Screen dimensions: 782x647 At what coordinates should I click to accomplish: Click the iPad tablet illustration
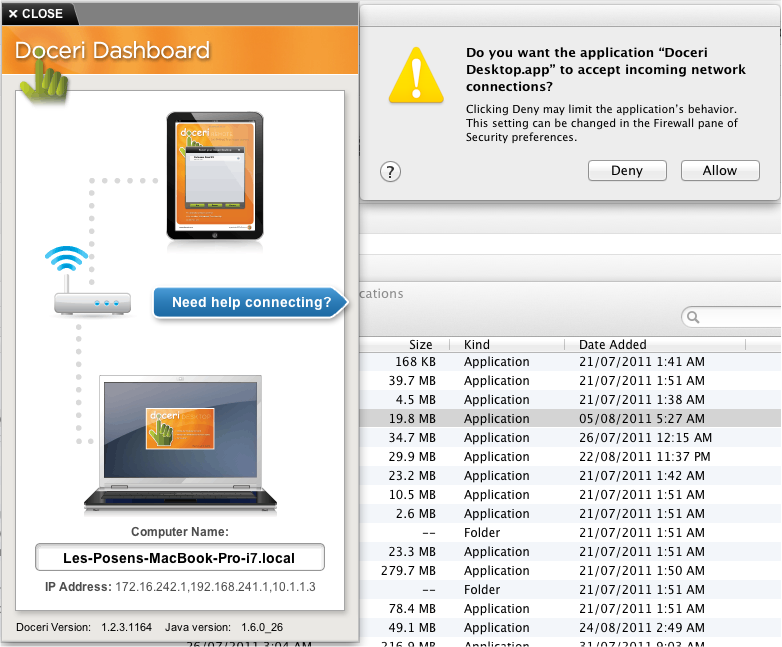tap(215, 176)
